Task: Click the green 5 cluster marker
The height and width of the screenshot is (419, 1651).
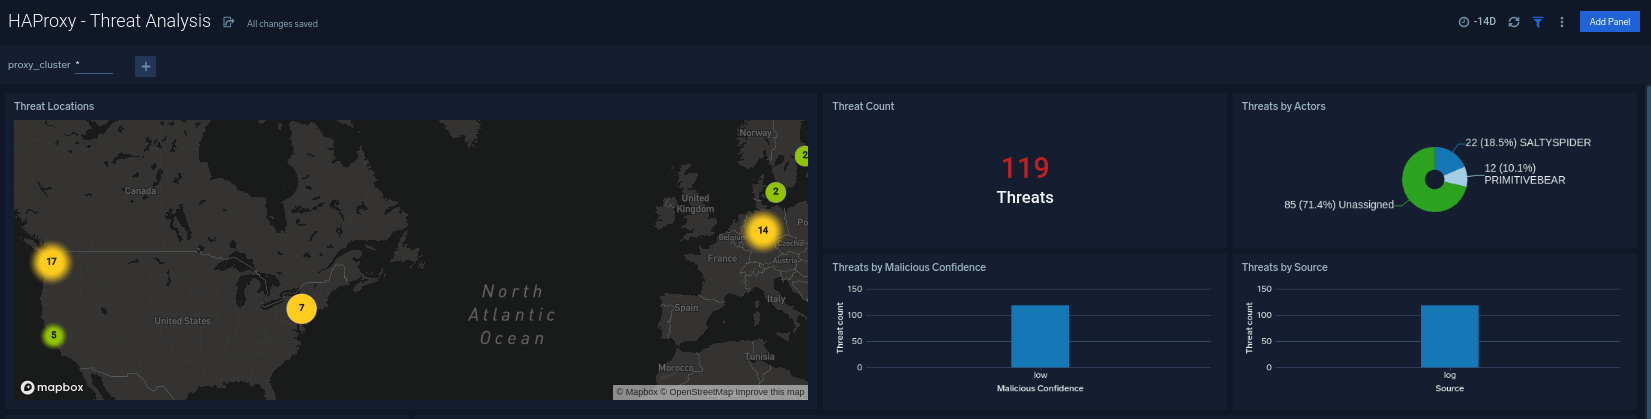Action: coord(54,335)
